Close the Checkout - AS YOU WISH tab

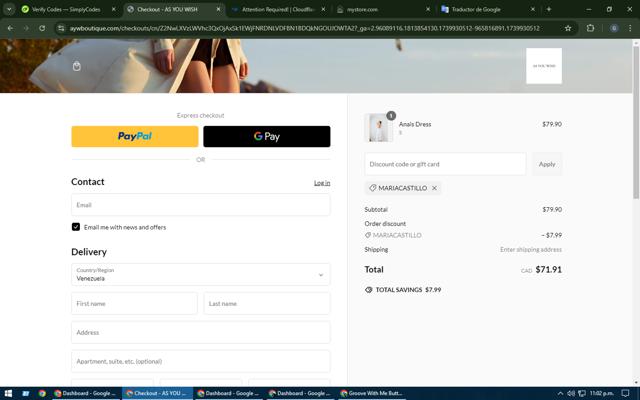click(x=218, y=9)
